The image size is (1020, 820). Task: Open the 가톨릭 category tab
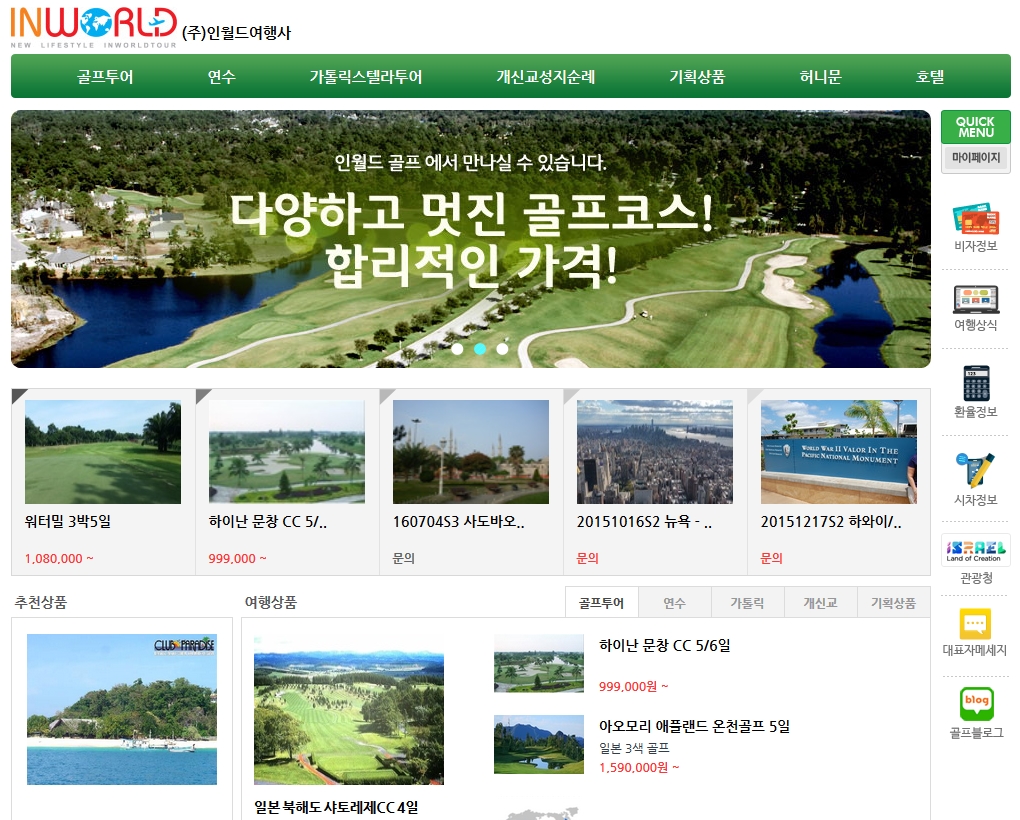[747, 602]
